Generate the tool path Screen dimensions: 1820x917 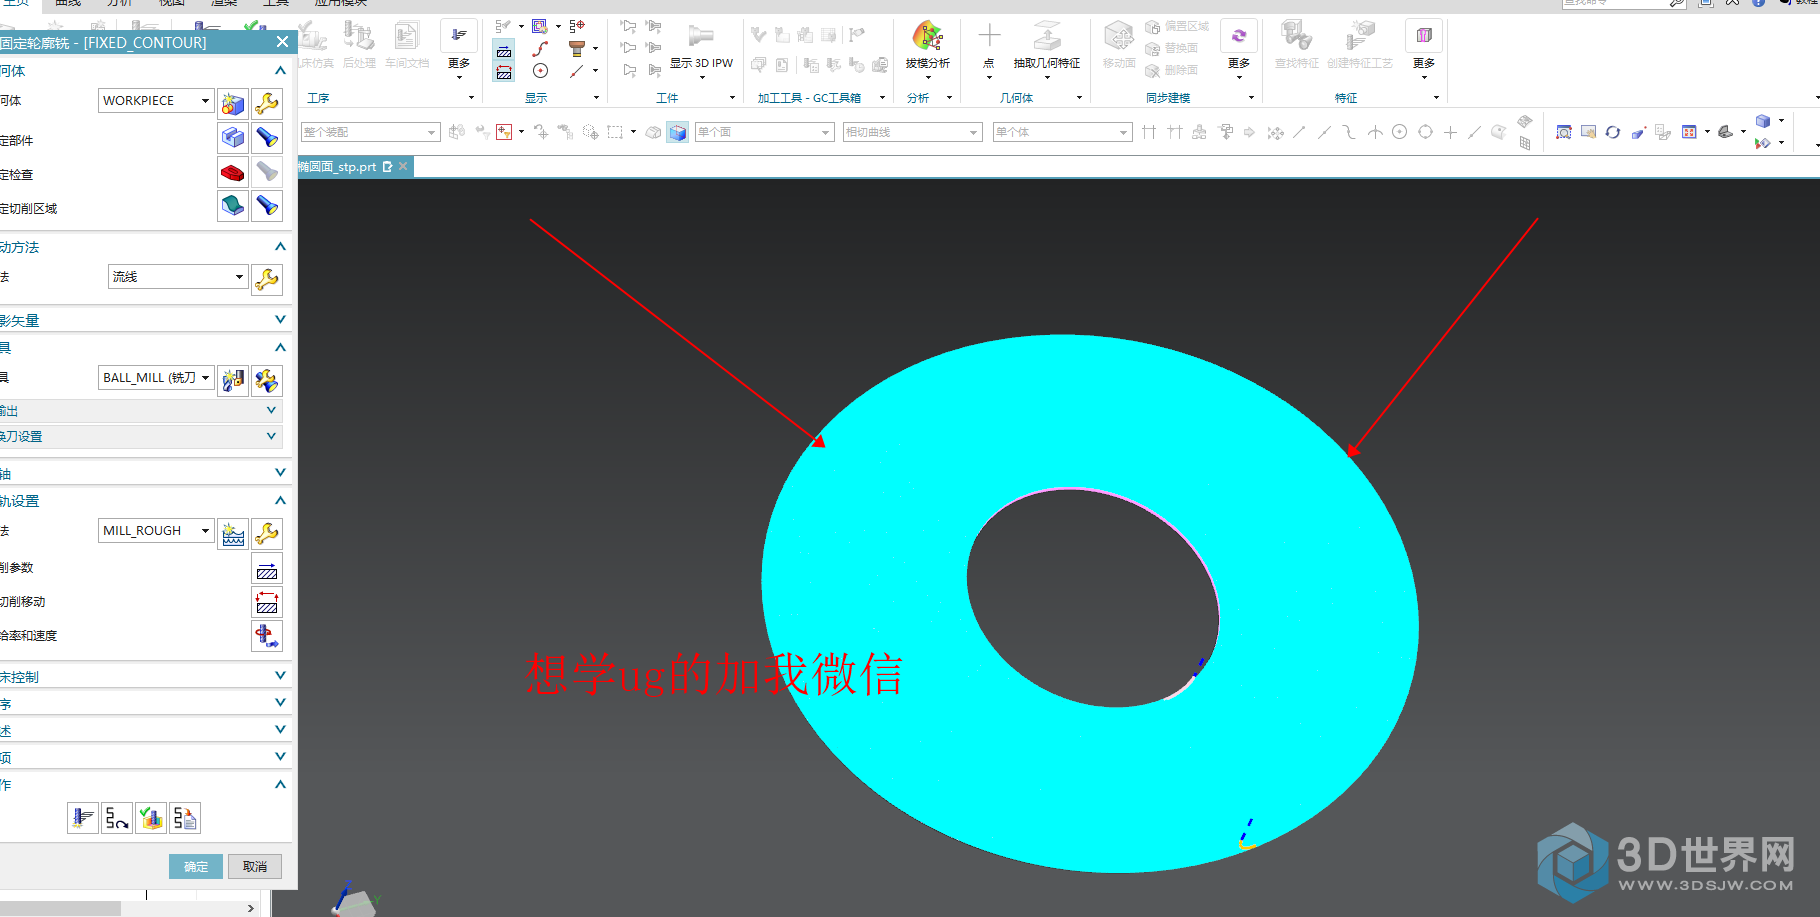click(x=83, y=818)
